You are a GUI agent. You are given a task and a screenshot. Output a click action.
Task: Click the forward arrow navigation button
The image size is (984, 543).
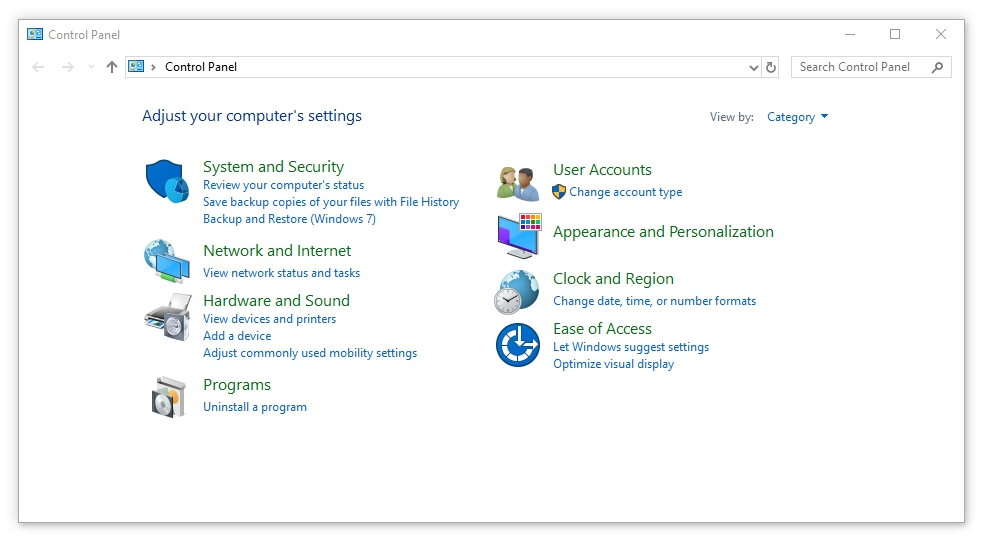click(x=67, y=67)
